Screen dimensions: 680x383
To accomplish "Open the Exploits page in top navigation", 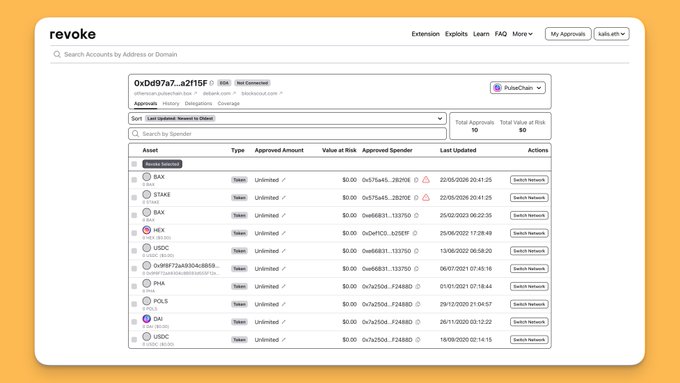I will pos(456,34).
